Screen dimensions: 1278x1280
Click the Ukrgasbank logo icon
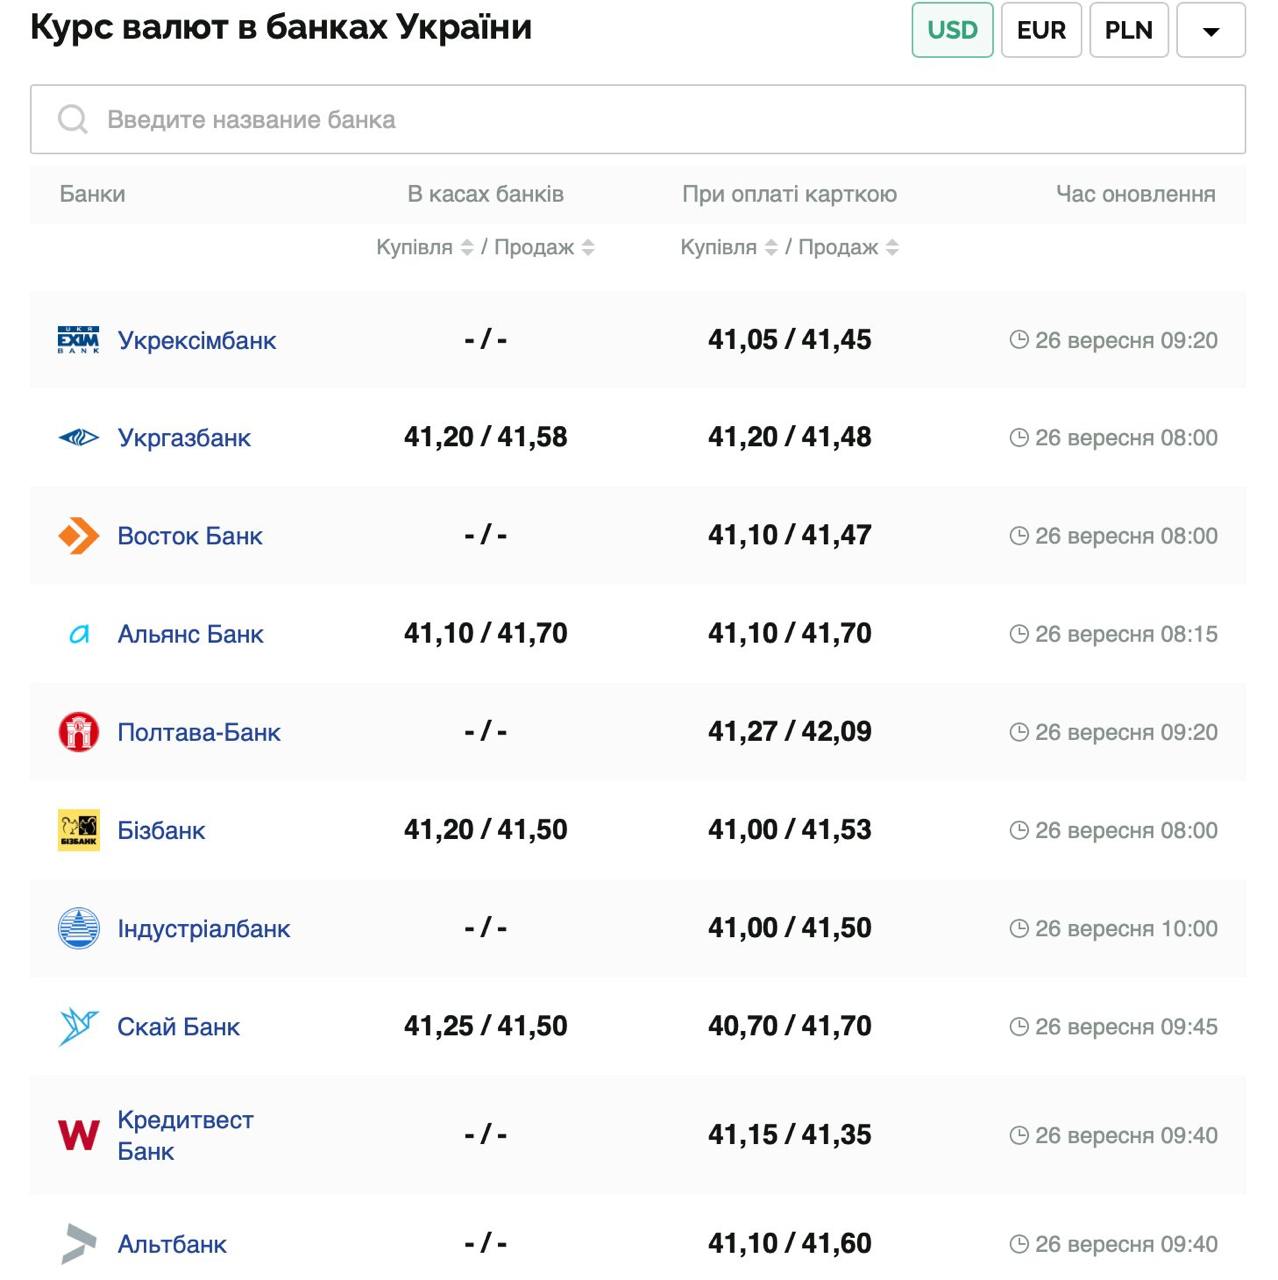point(78,438)
